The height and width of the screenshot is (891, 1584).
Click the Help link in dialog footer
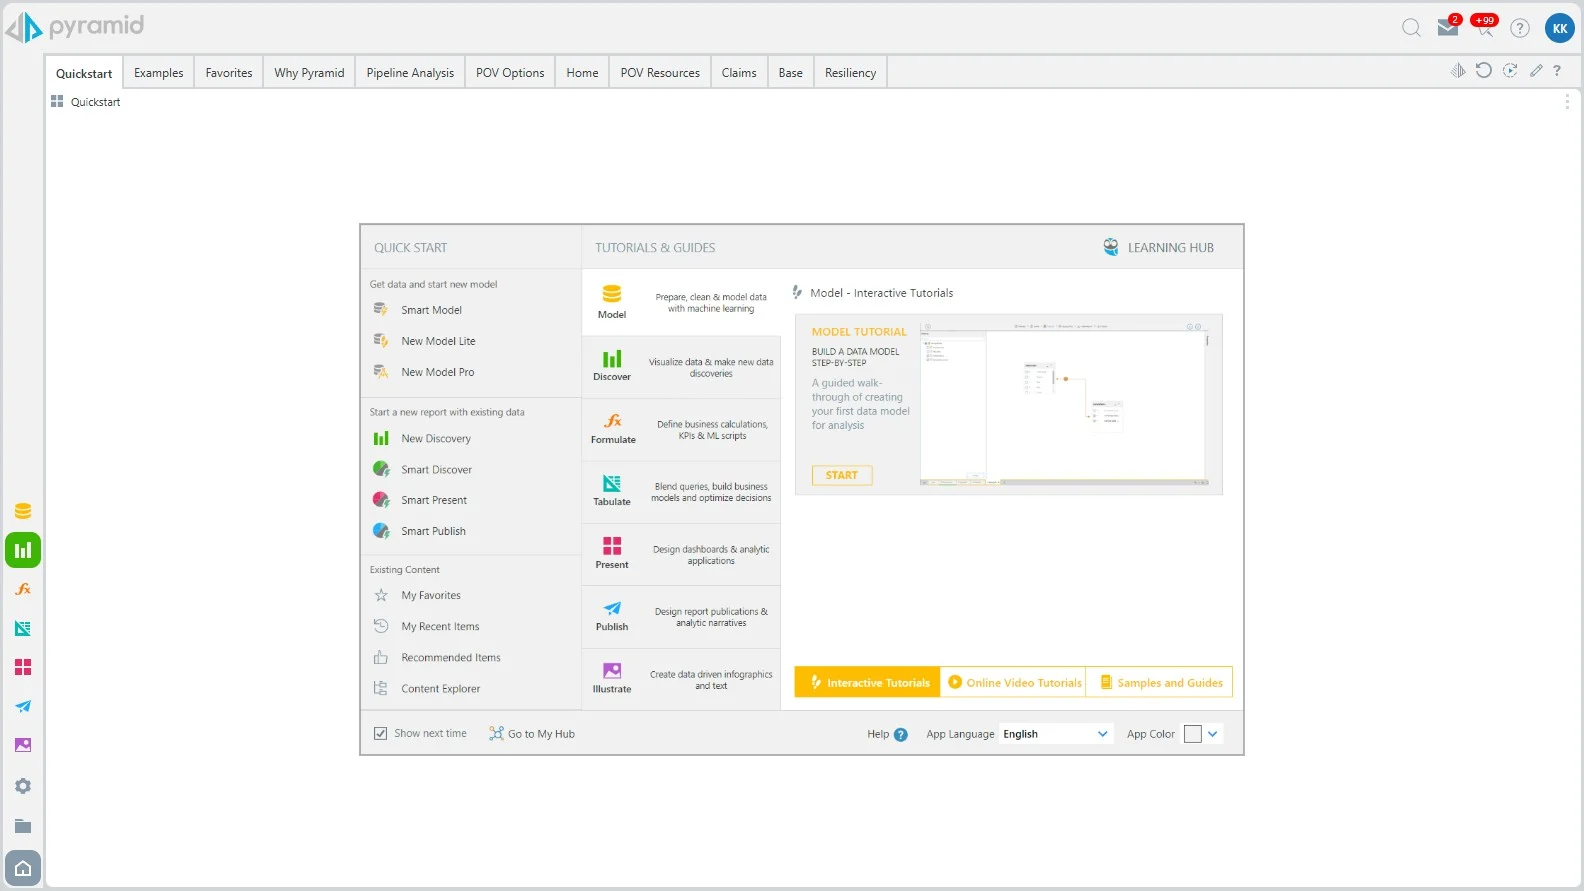click(x=887, y=734)
